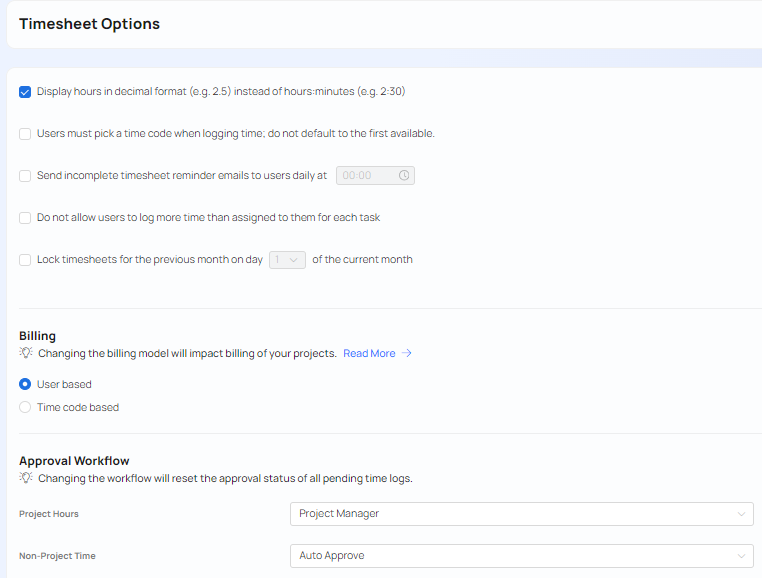The image size is (762, 578).
Task: Click the Timesheet Options heading
Action: click(x=89, y=24)
